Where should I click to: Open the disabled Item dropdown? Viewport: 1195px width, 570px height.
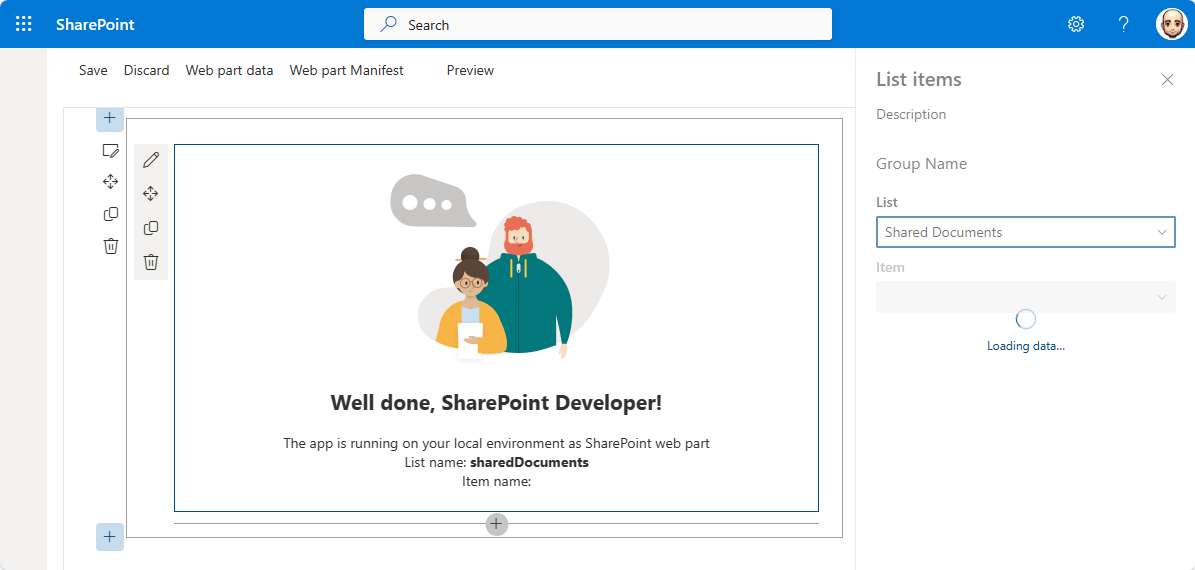click(1026, 296)
